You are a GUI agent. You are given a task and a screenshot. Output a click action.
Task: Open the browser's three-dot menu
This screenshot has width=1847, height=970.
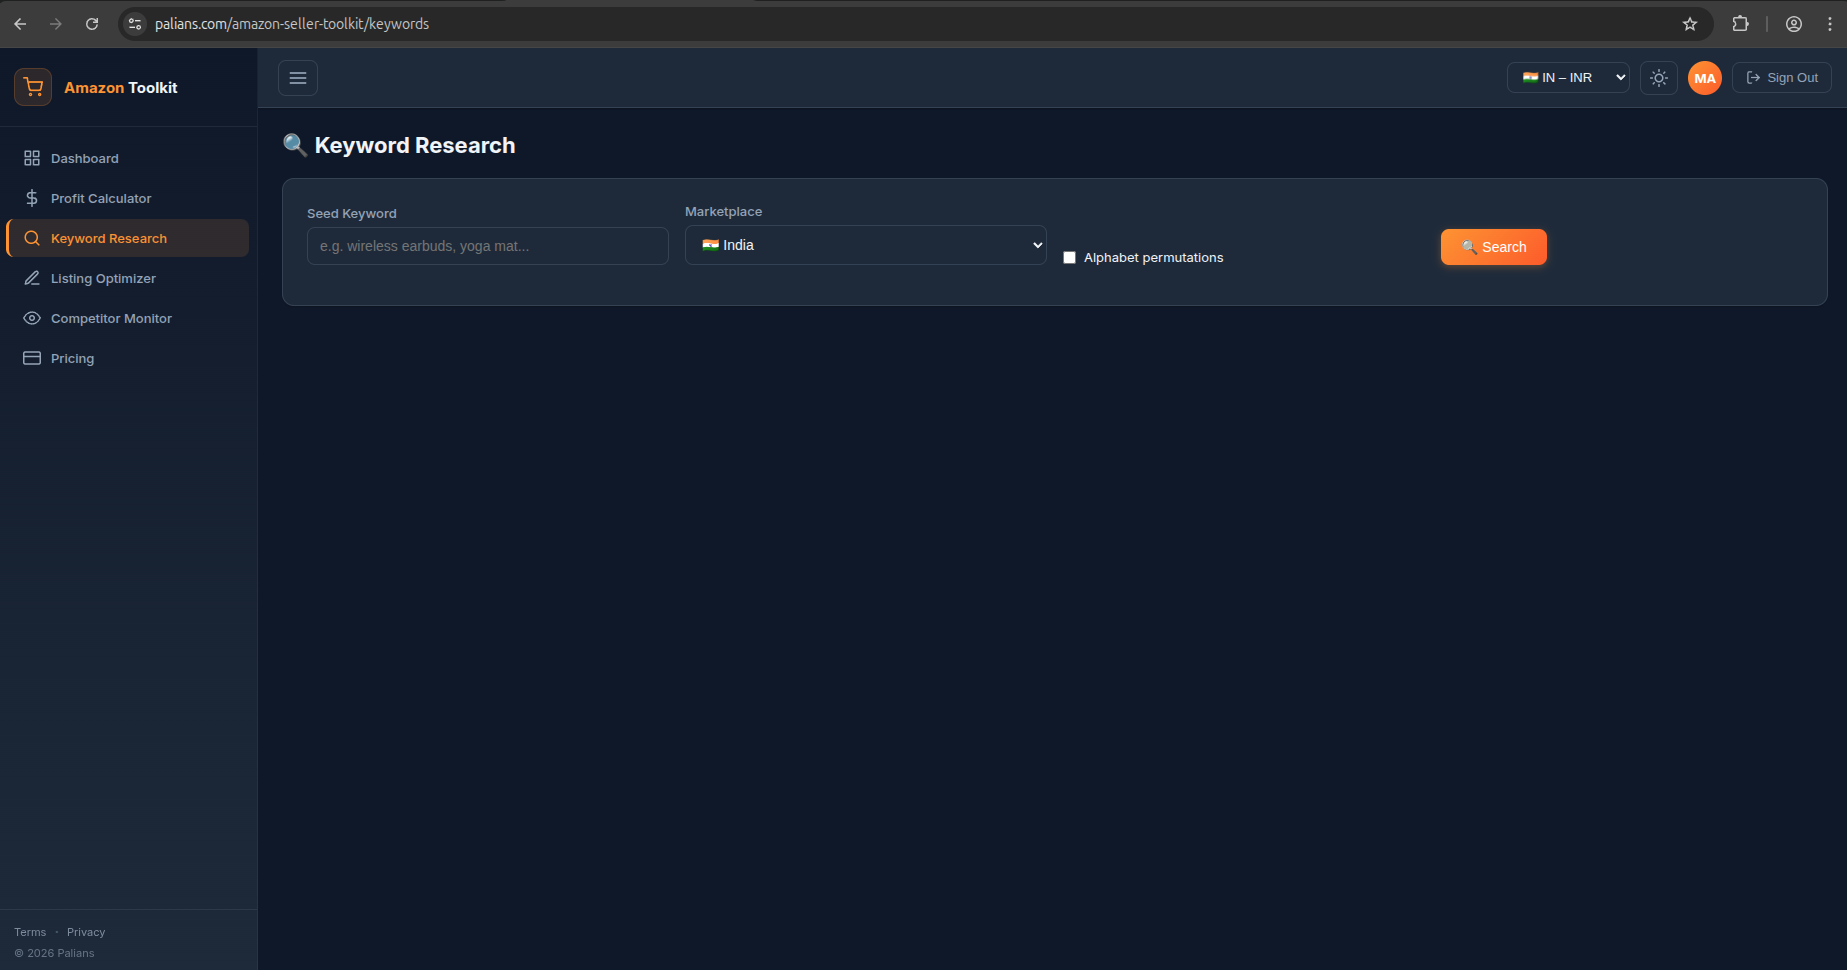pyautogui.click(x=1831, y=23)
